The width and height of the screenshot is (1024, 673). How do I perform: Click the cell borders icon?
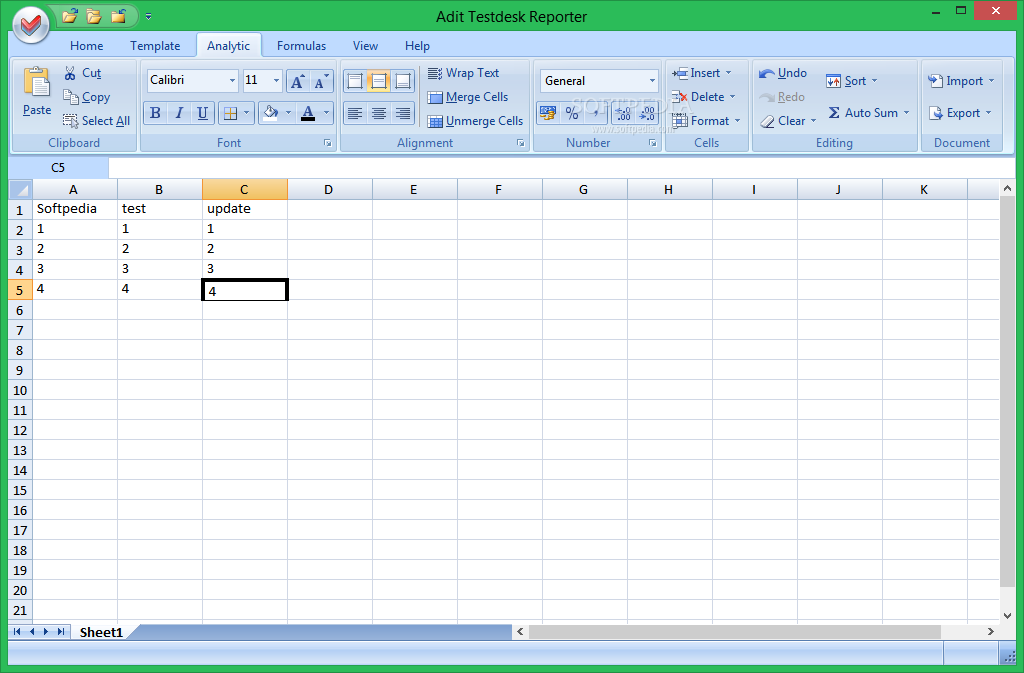(x=230, y=113)
